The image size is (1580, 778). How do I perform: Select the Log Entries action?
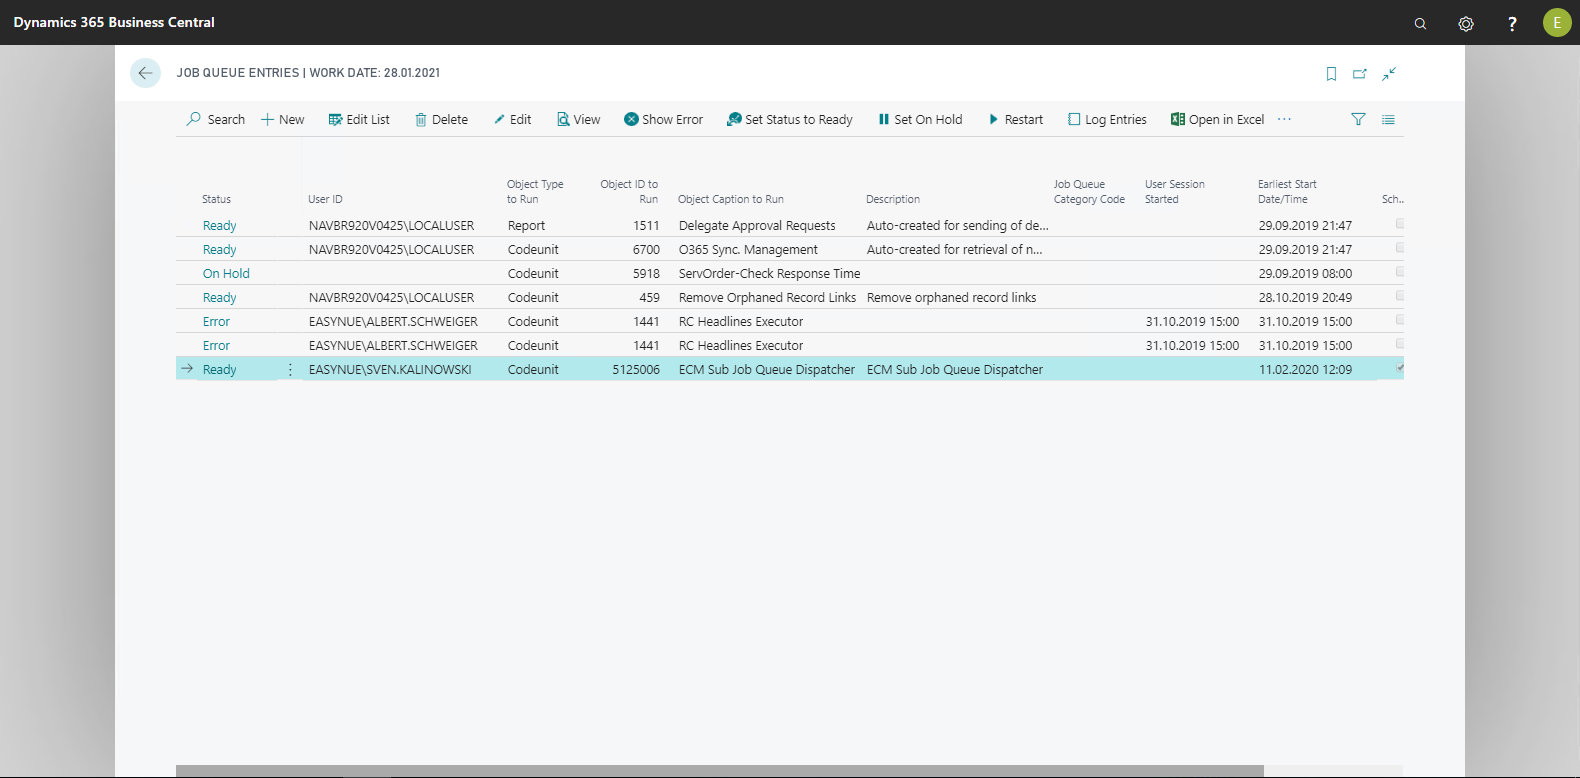1107,119
